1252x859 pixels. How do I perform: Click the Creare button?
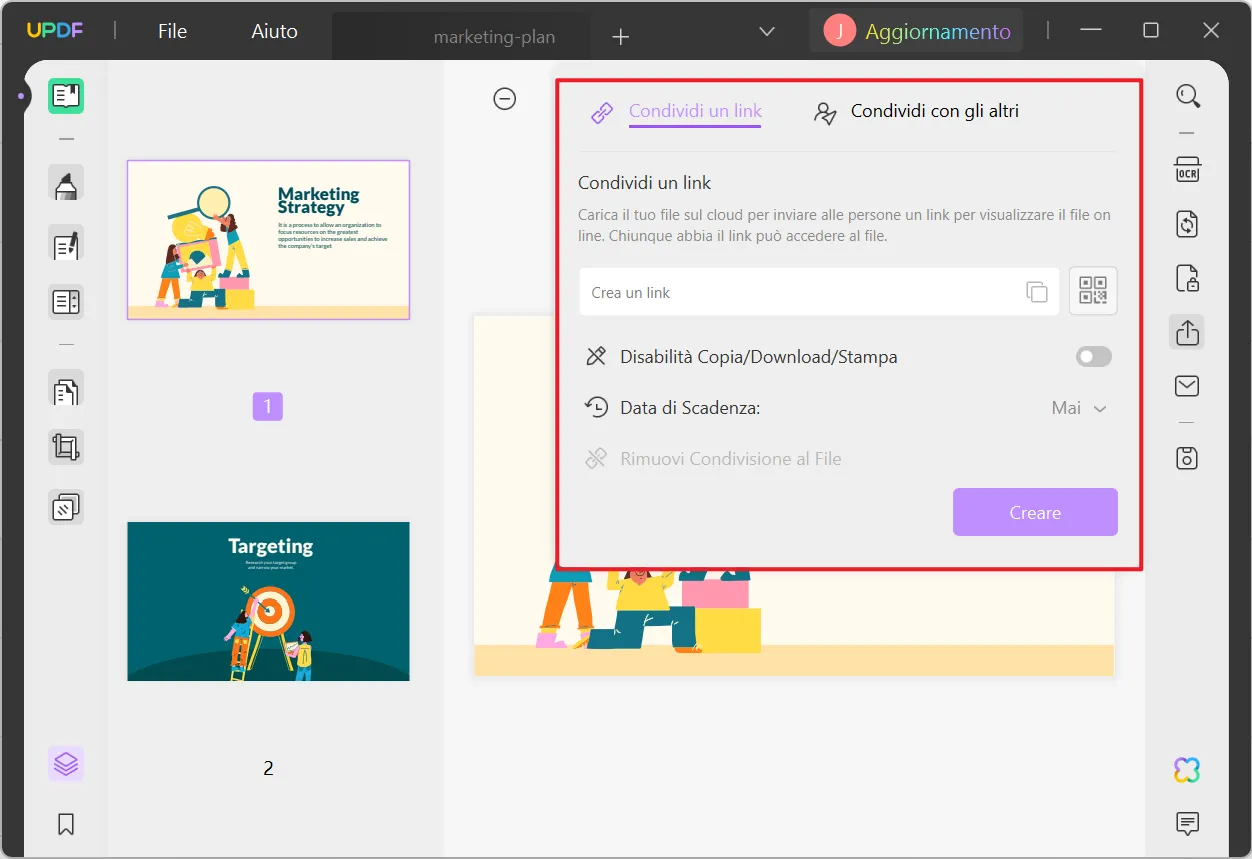[x=1035, y=512]
